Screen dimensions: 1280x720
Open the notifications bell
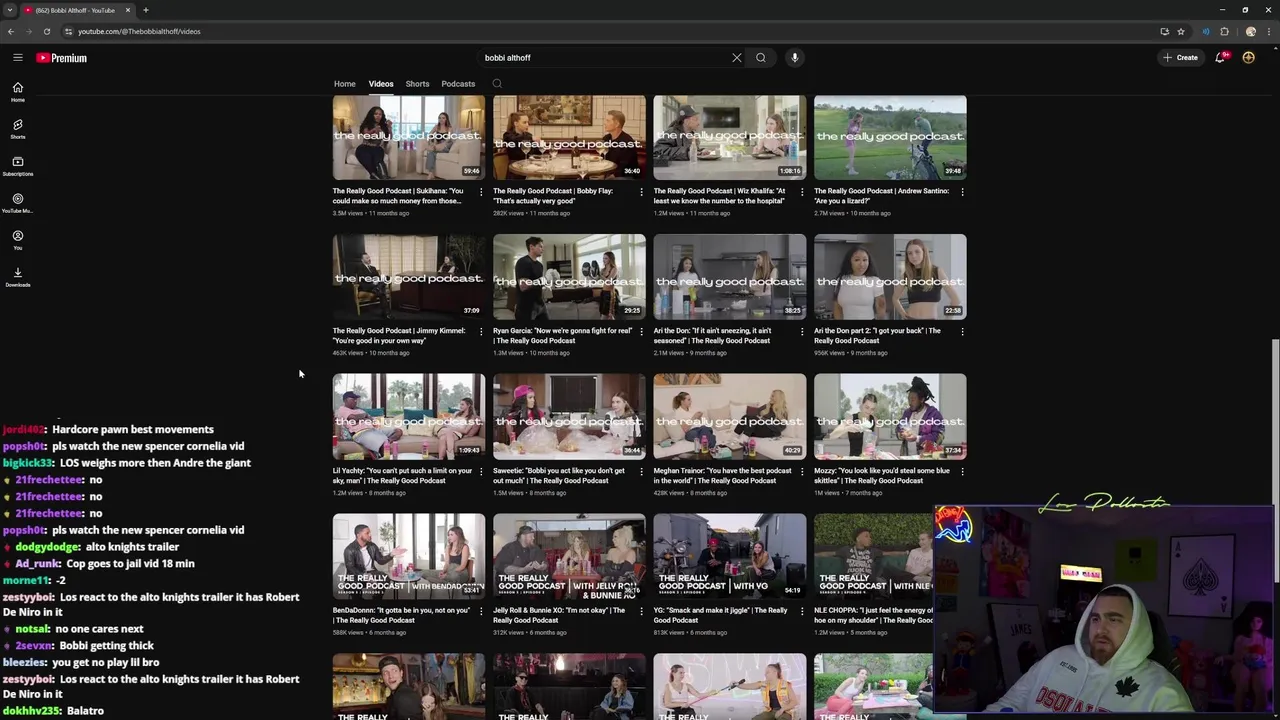(1220, 58)
